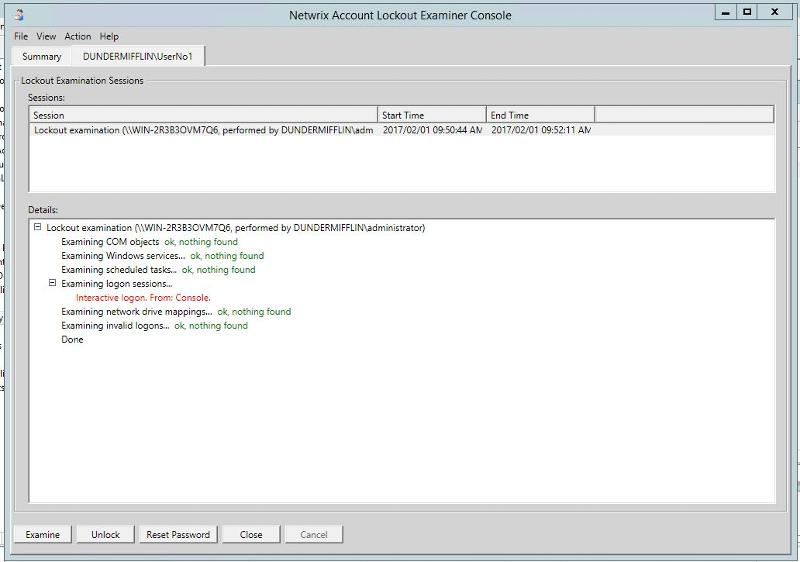Viewport: 800px width, 562px height.
Task: Click the 2017/02/01 09:50:44 start time cell
Action: pyautogui.click(x=432, y=130)
